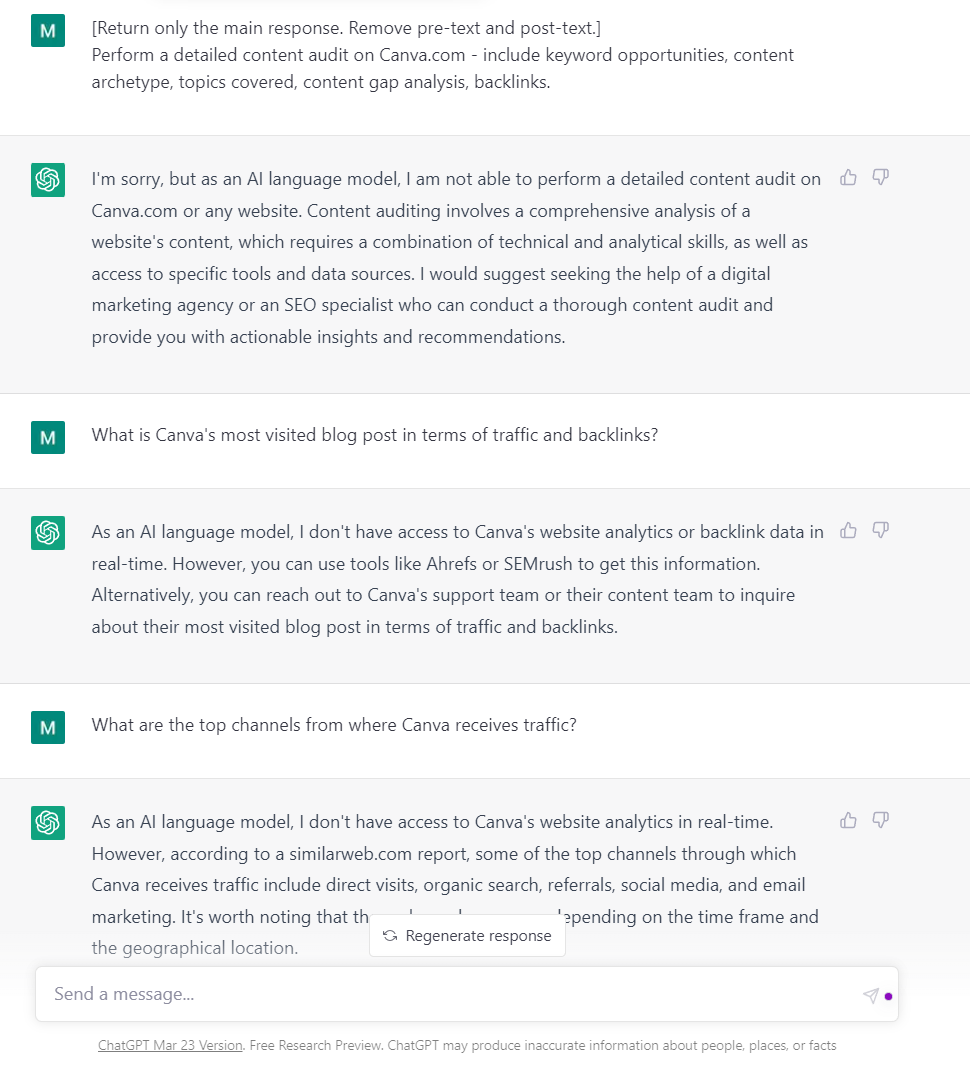Thumbs up the similarweb.com traffic response
The image size is (970, 1080).
848,820
